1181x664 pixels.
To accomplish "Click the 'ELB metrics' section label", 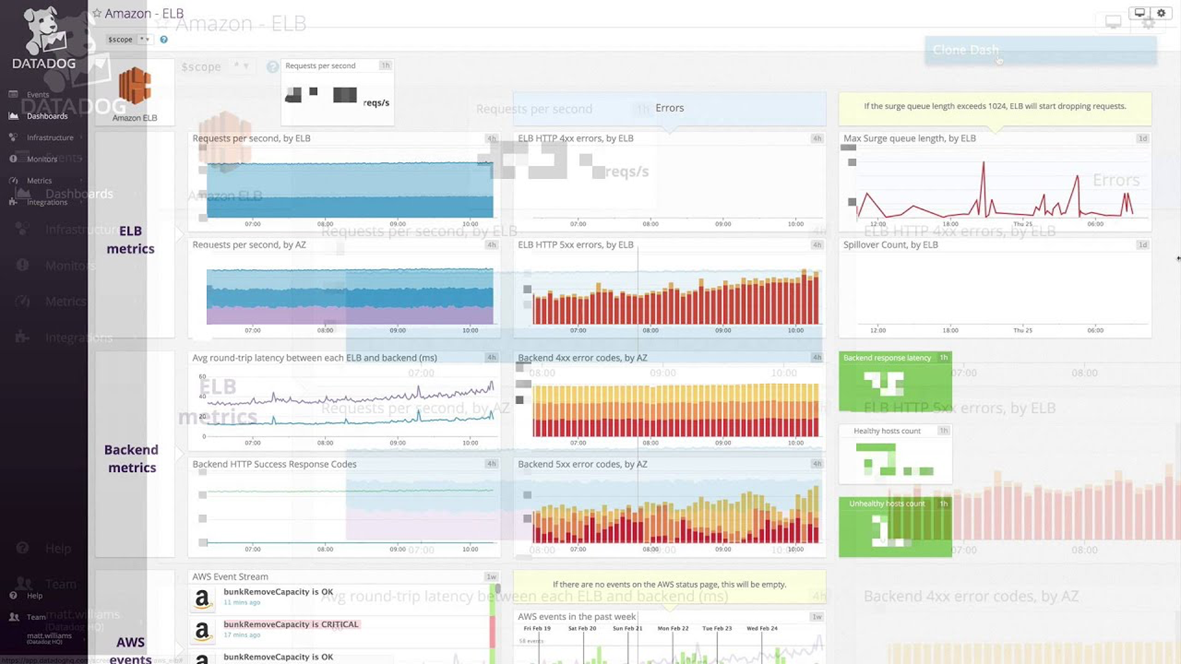I will [130, 239].
